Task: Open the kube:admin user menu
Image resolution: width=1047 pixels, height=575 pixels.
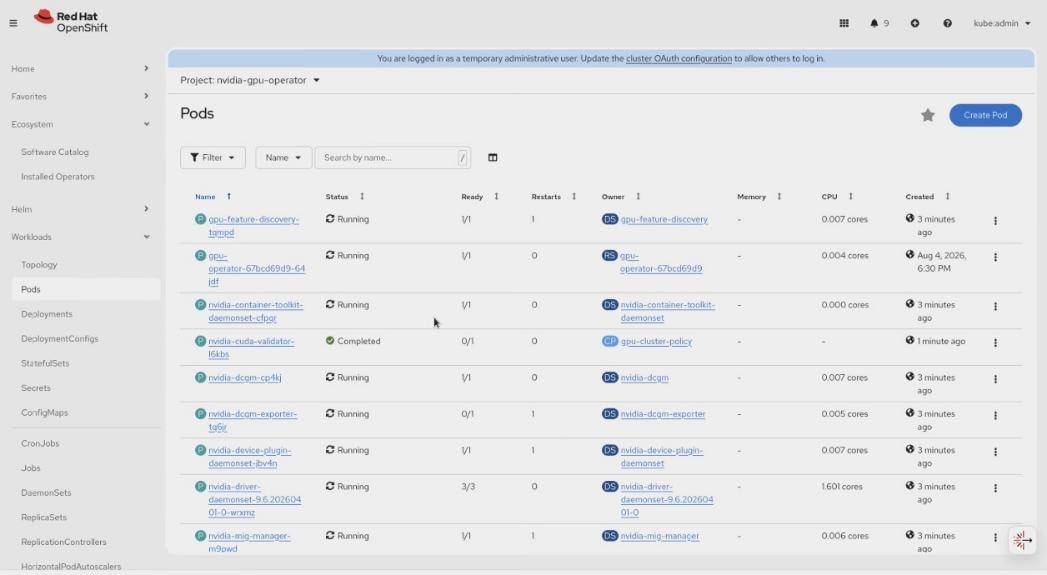Action: click(x=1001, y=23)
